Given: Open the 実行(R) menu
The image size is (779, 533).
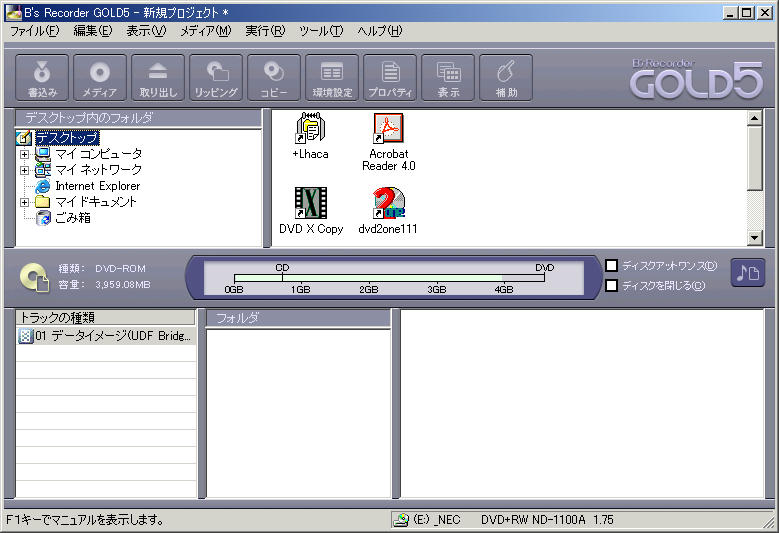Looking at the screenshot, I should (x=265, y=31).
